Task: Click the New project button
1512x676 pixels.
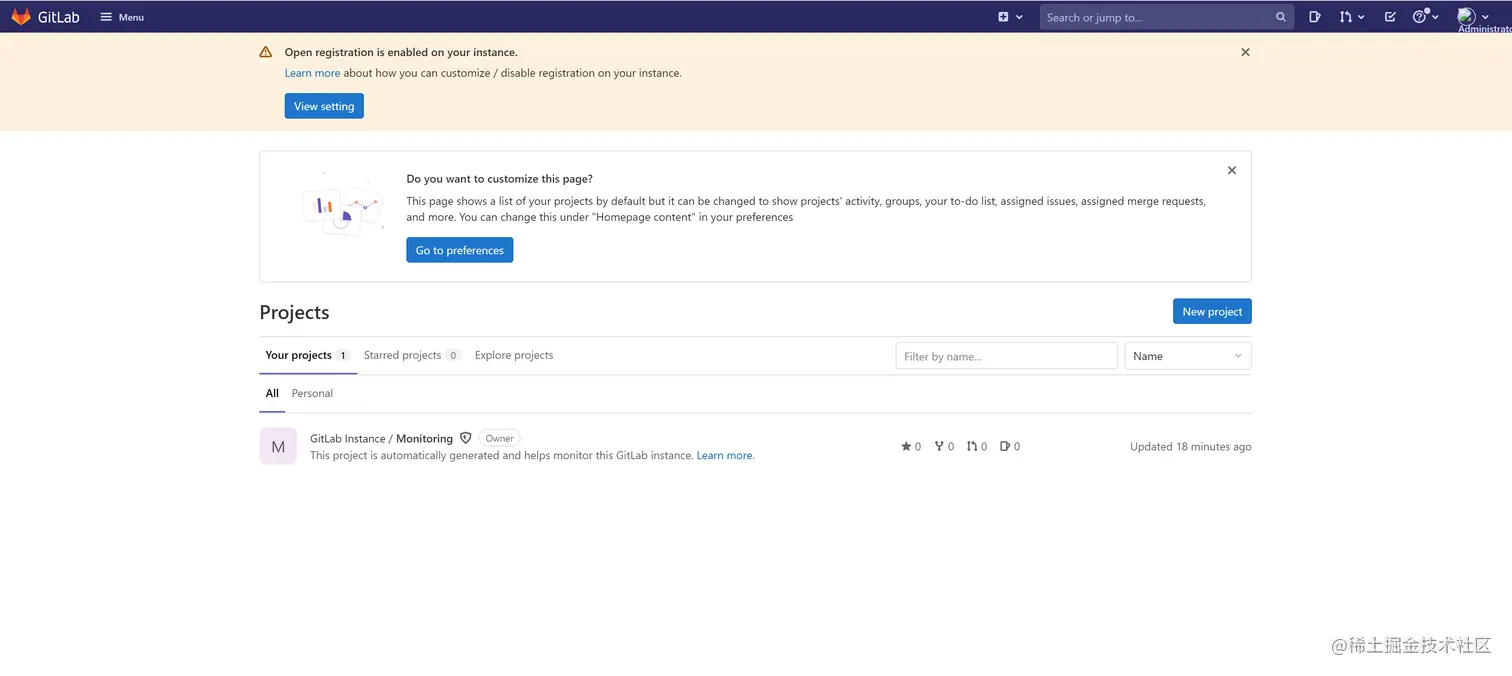Action: pyautogui.click(x=1212, y=312)
